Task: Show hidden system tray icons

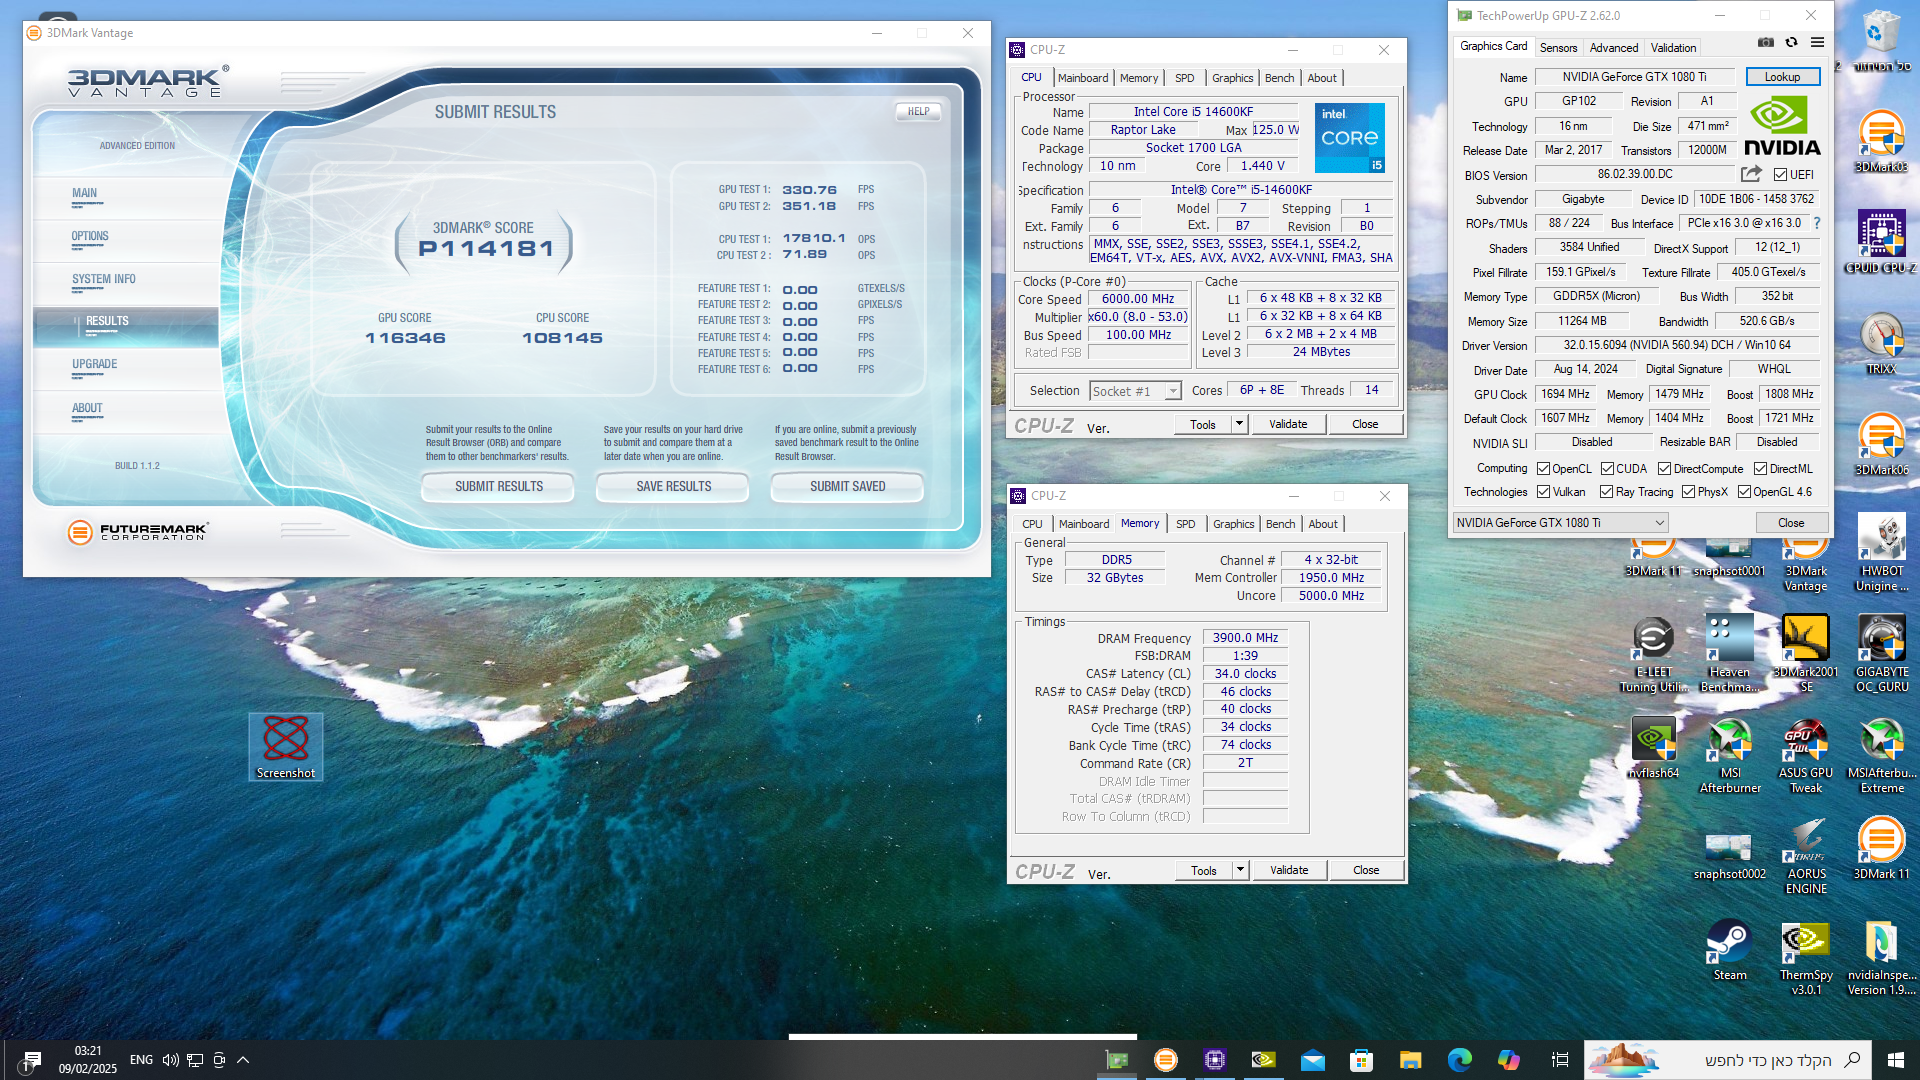Action: pyautogui.click(x=243, y=1059)
